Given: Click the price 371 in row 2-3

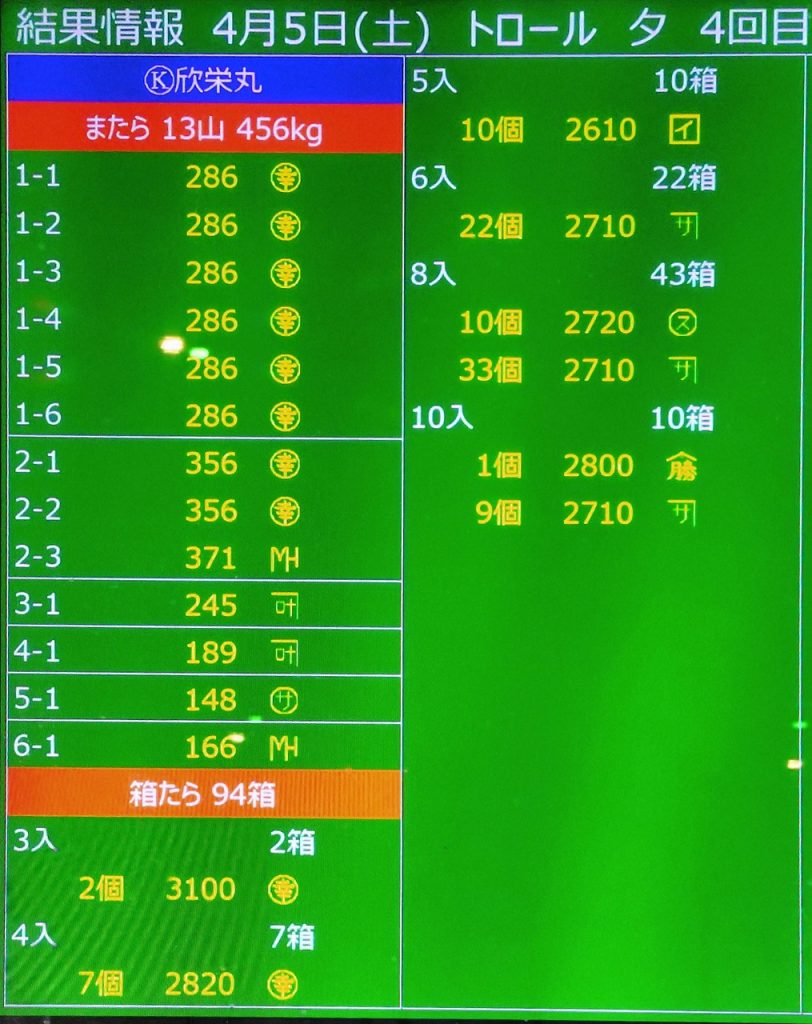Looking at the screenshot, I should click(x=211, y=559).
